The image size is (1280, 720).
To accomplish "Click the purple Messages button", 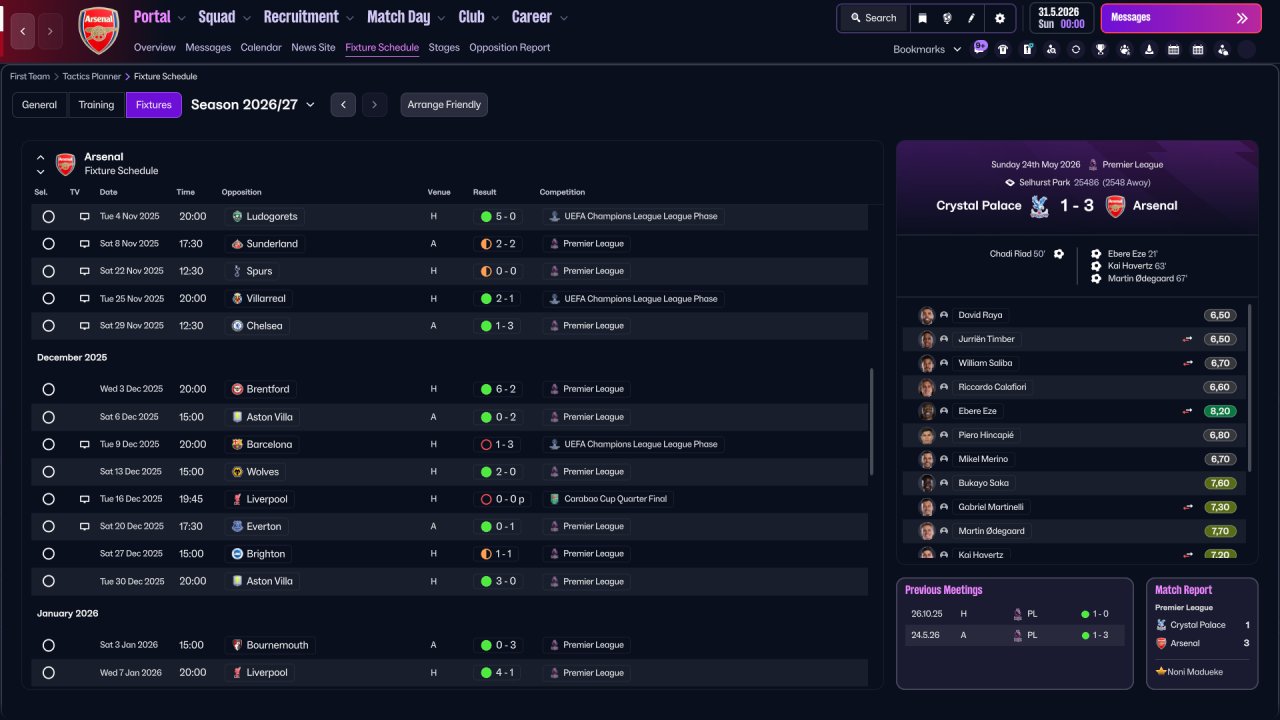I will pyautogui.click(x=1180, y=18).
